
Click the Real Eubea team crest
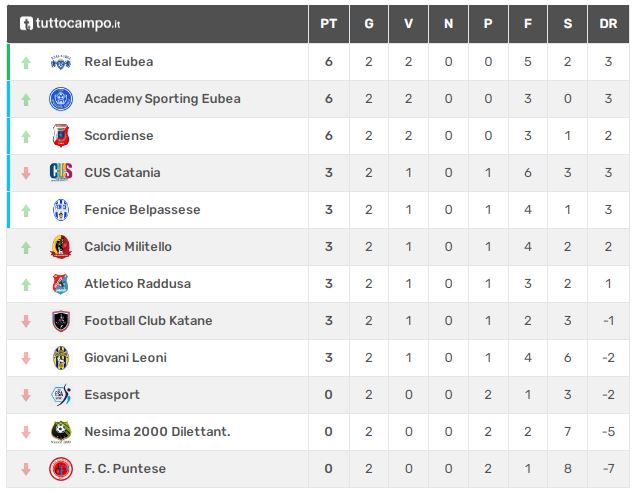pyautogui.click(x=61, y=62)
